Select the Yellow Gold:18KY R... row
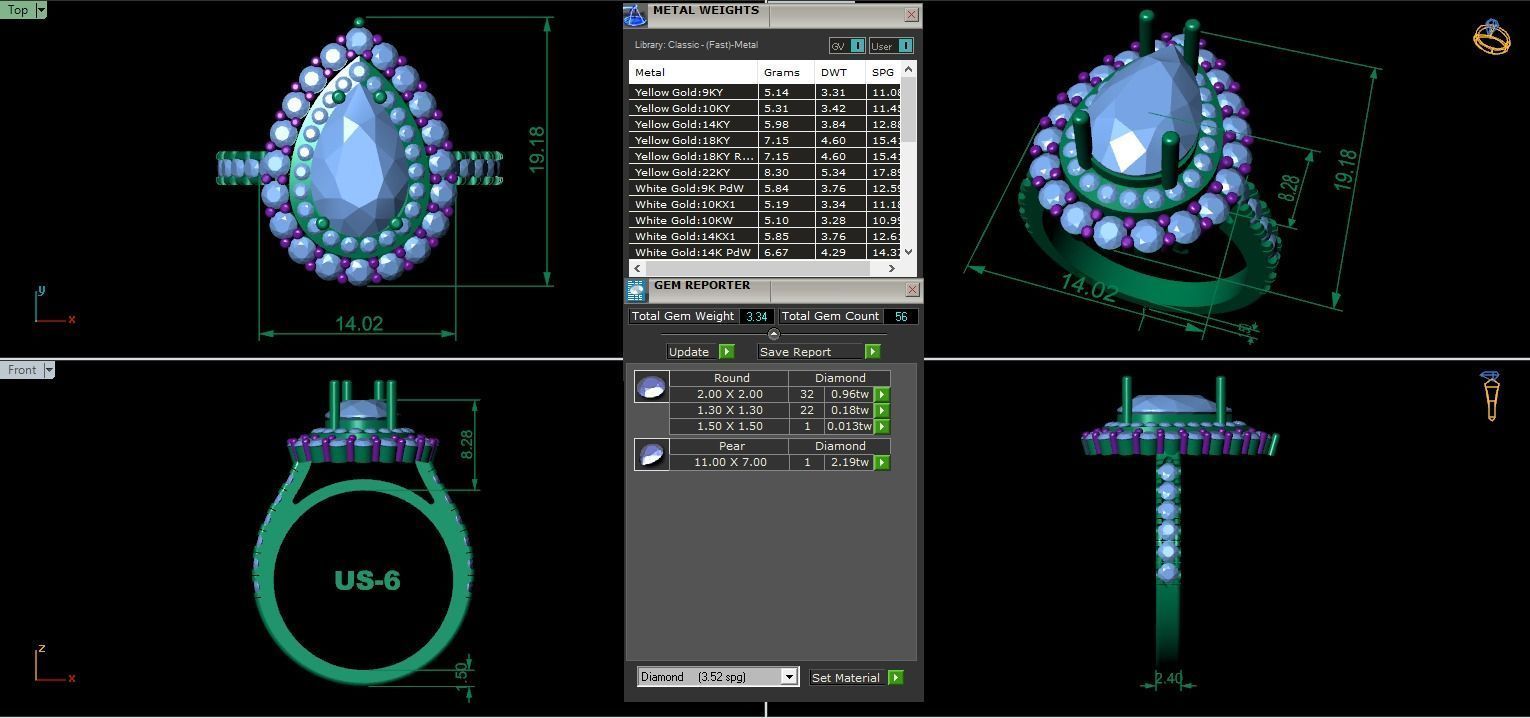This screenshot has height=718, width=1530. pyautogui.click(x=765, y=156)
